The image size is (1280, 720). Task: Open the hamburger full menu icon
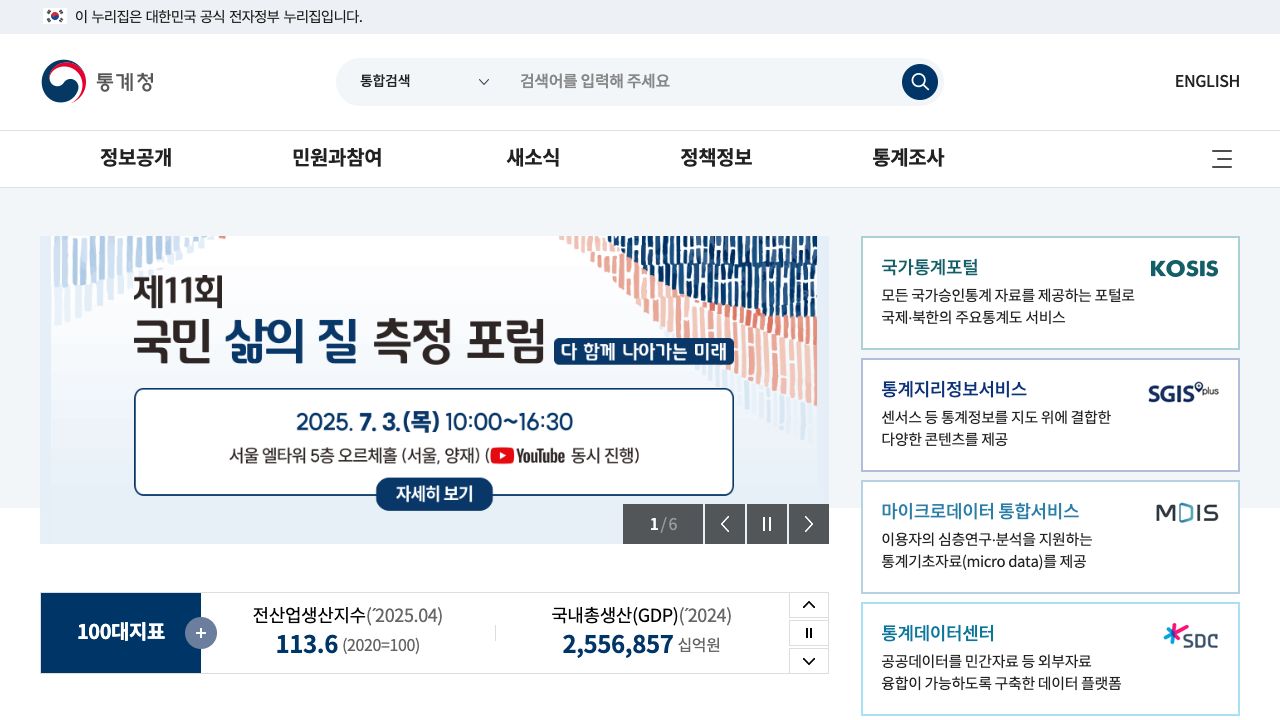coord(1221,159)
